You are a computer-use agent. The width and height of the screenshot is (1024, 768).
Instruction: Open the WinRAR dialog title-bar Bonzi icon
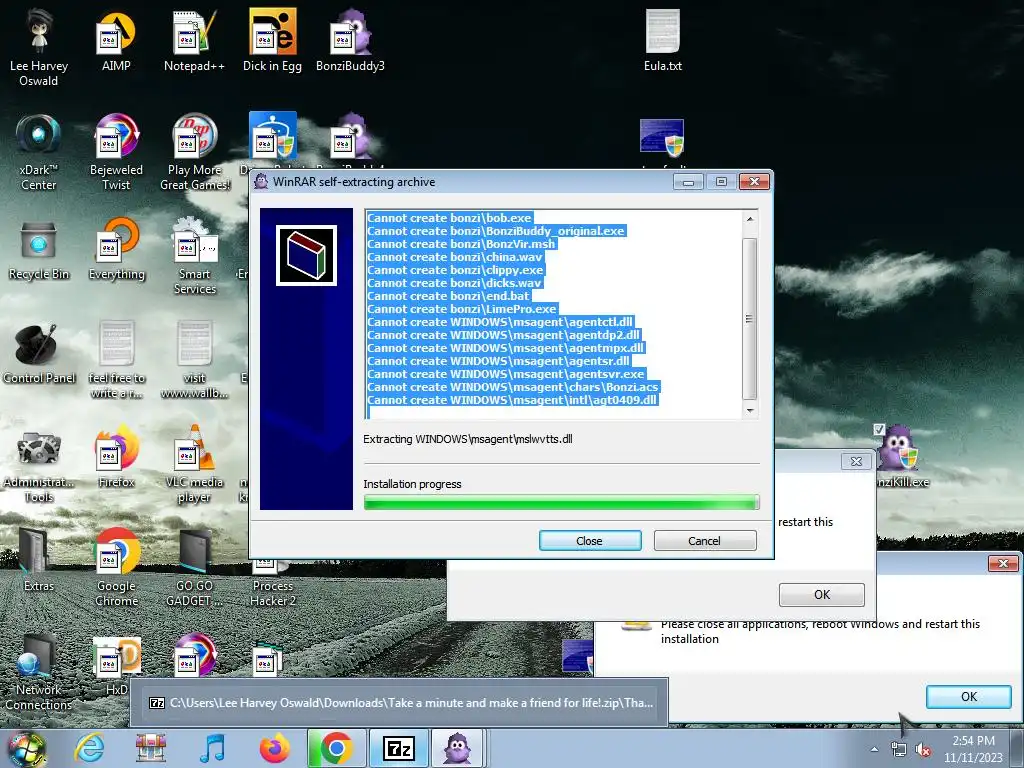(x=261, y=182)
